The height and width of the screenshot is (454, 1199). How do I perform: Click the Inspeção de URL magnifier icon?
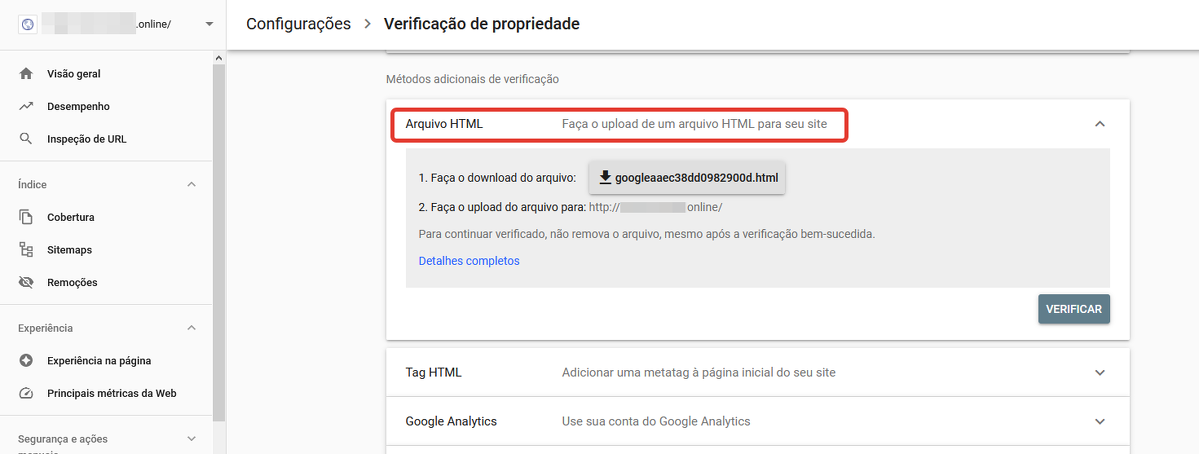26,139
